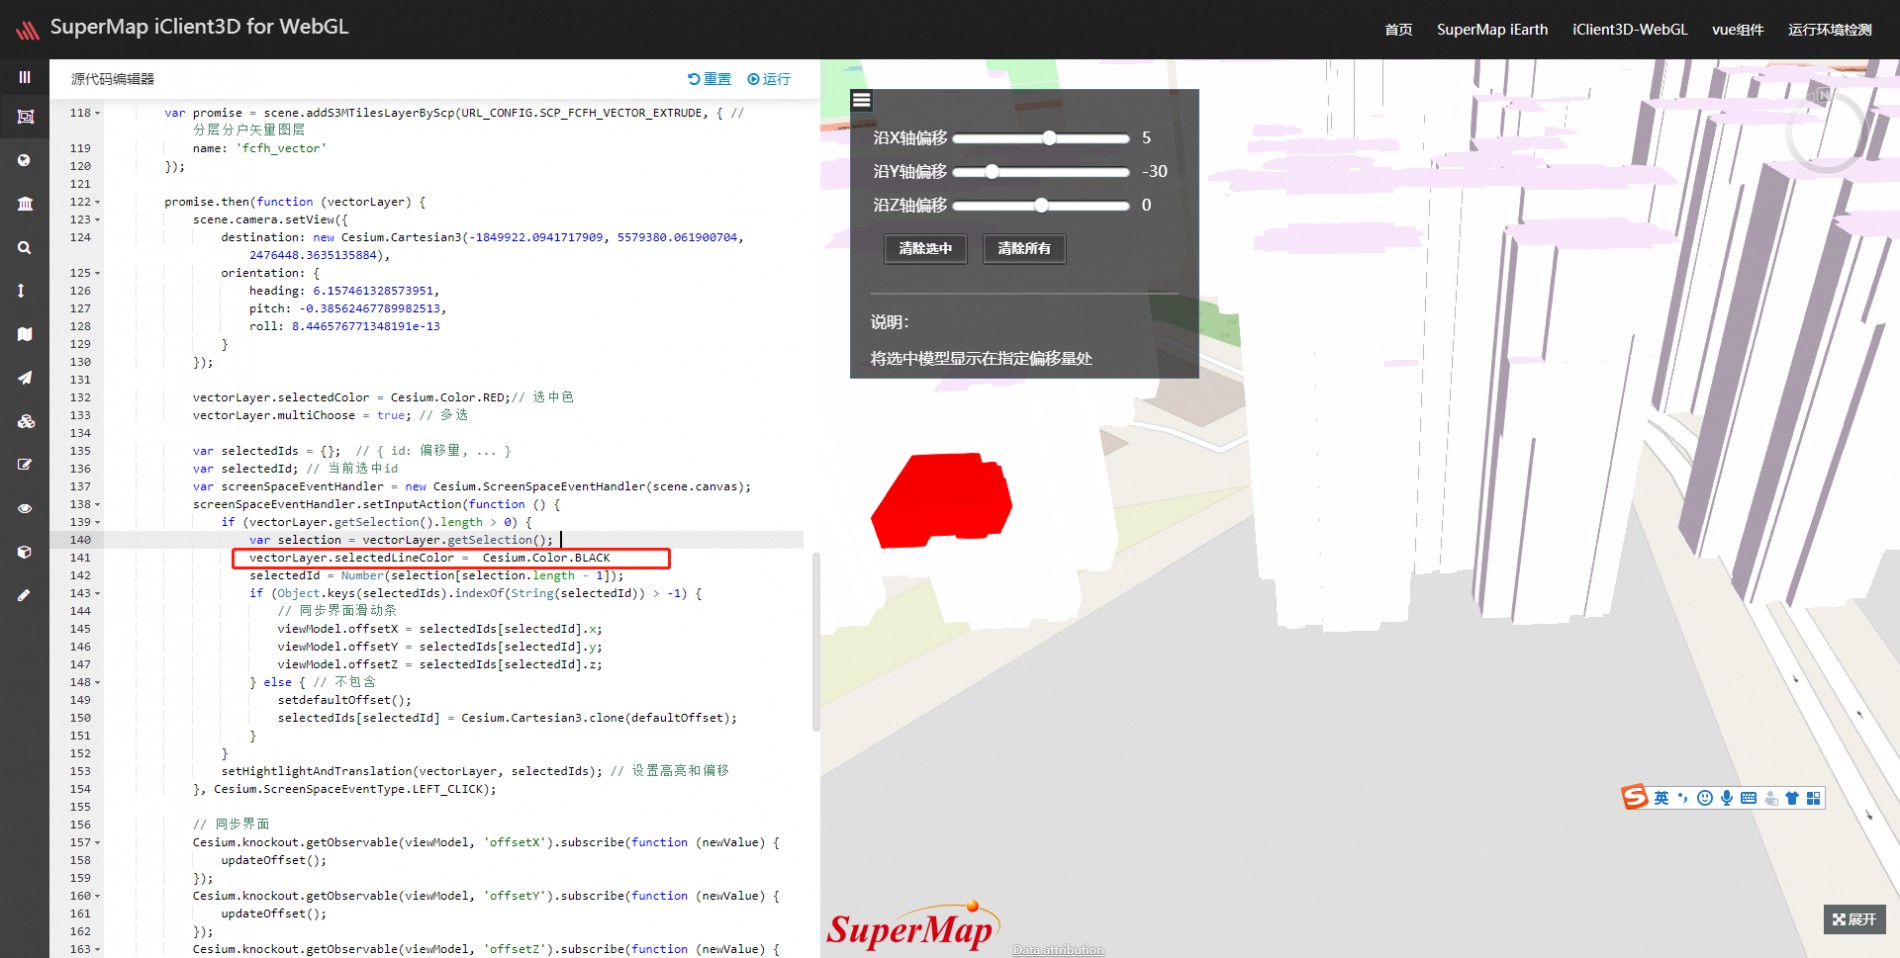Screen dimensions: 1900x958
Task: Place cursor on line 141 selectedLineColor code
Action: [x=430, y=558]
